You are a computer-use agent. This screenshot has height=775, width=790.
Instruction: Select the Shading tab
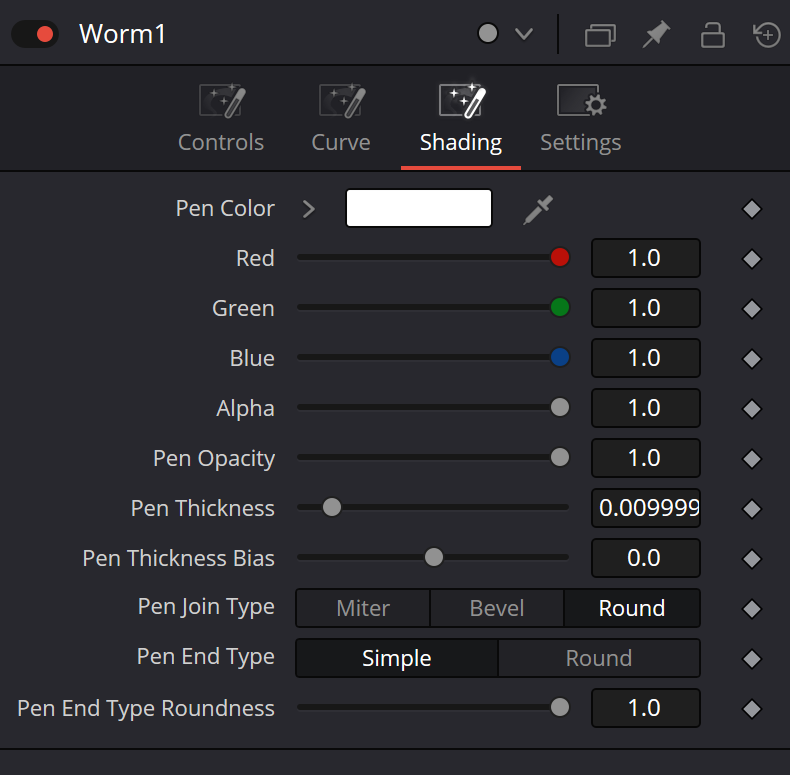[461, 118]
